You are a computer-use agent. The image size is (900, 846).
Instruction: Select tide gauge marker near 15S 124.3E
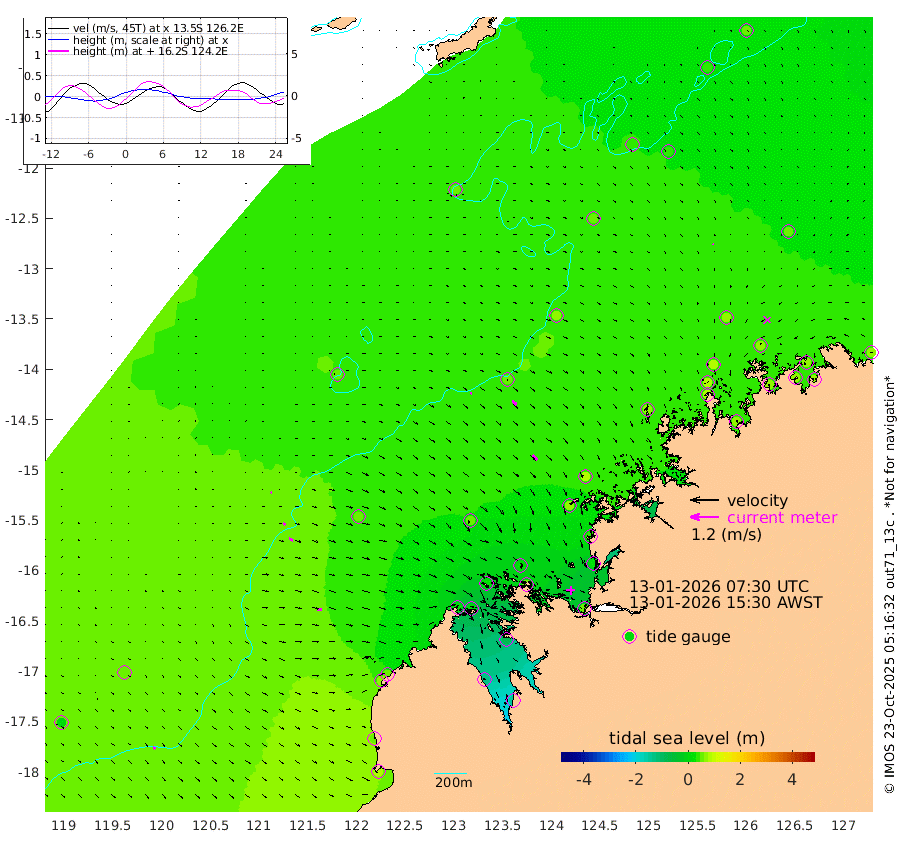pos(585,476)
